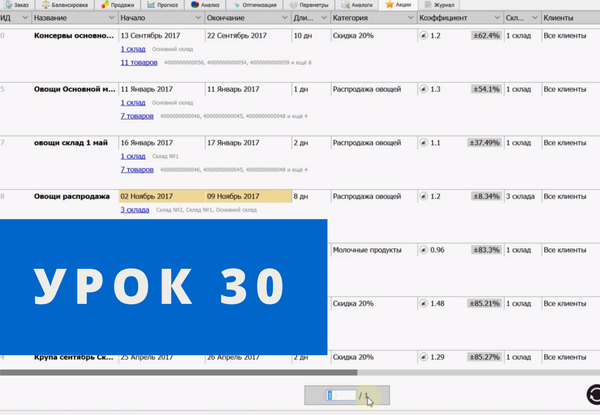600x415 pixels.
Task: Open the Окончание column filter dropdown
Action: [x=285, y=18]
